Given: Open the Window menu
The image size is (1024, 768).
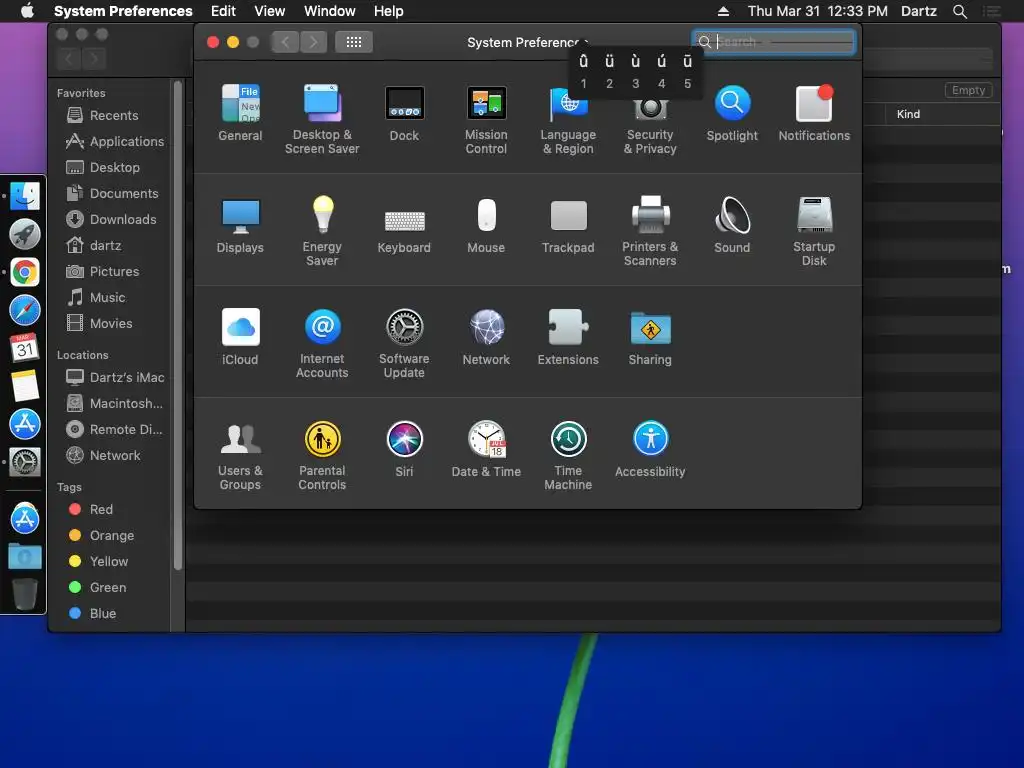Looking at the screenshot, I should [330, 11].
